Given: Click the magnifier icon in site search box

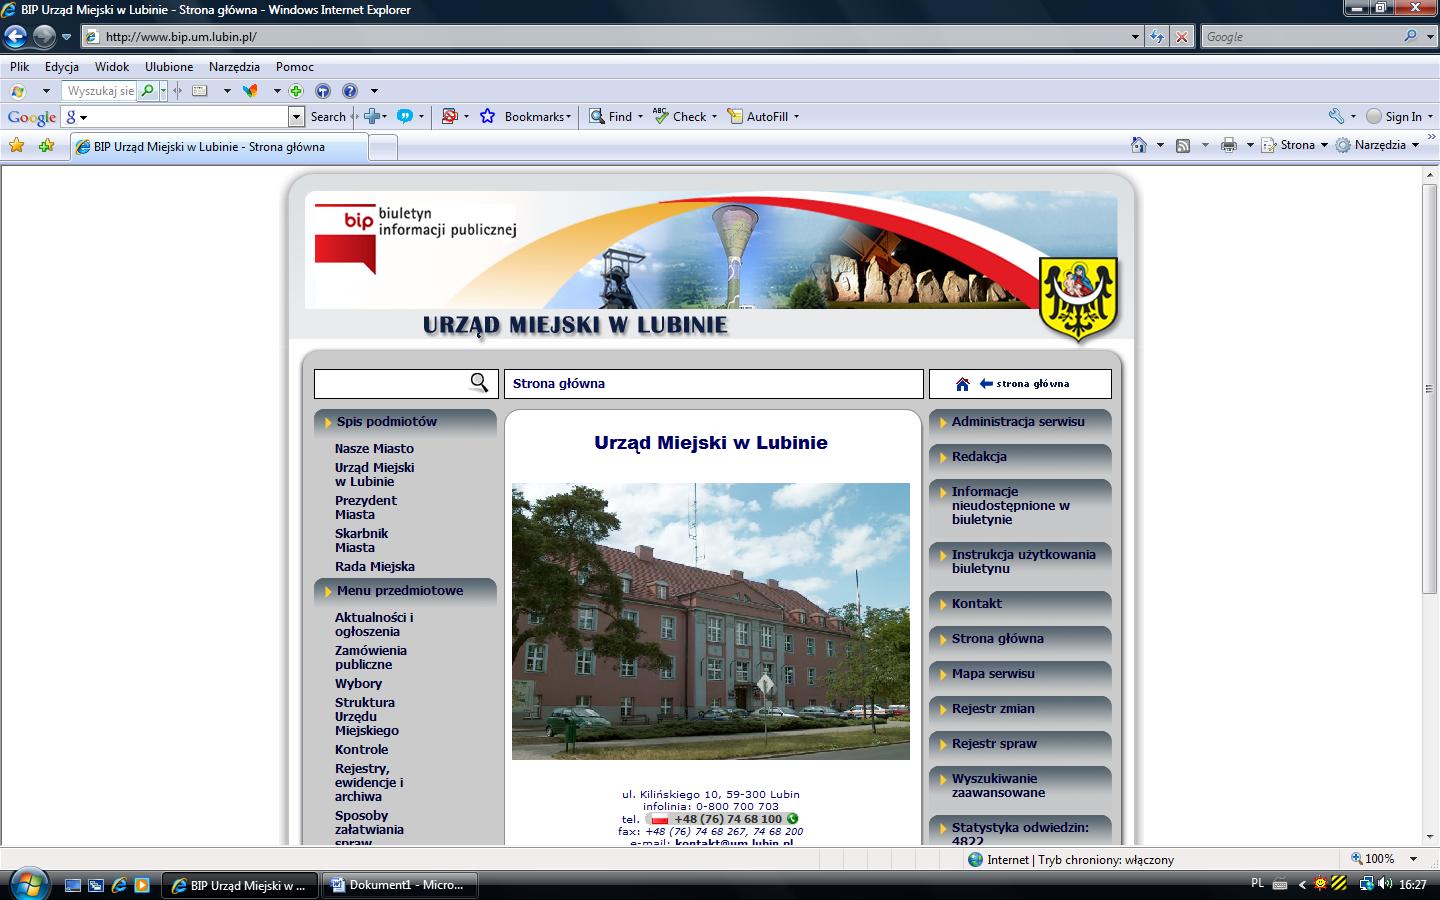Looking at the screenshot, I should click(479, 383).
